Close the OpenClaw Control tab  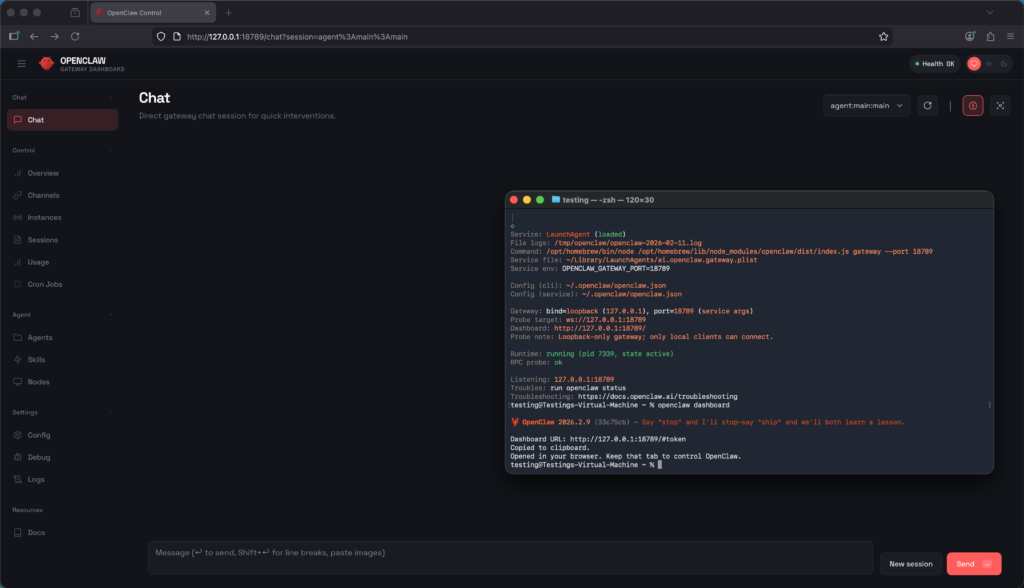(207, 12)
